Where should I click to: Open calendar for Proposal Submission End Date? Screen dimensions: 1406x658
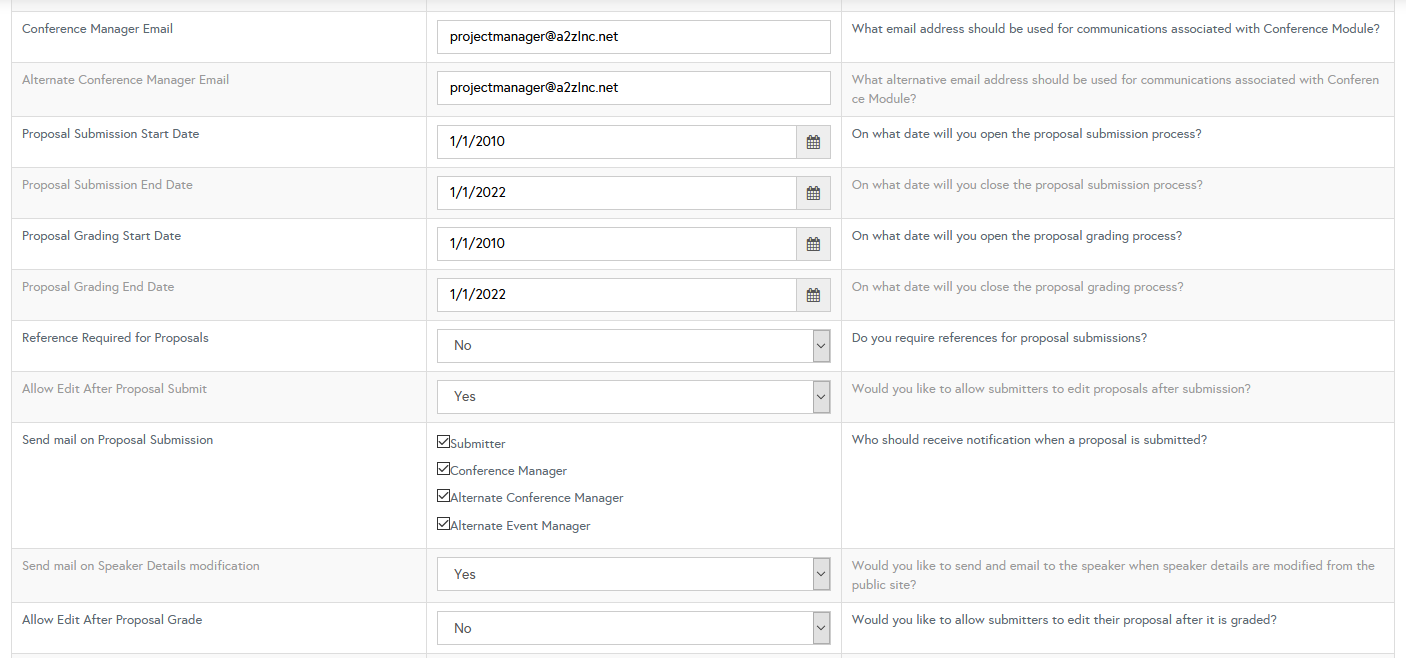pos(813,193)
